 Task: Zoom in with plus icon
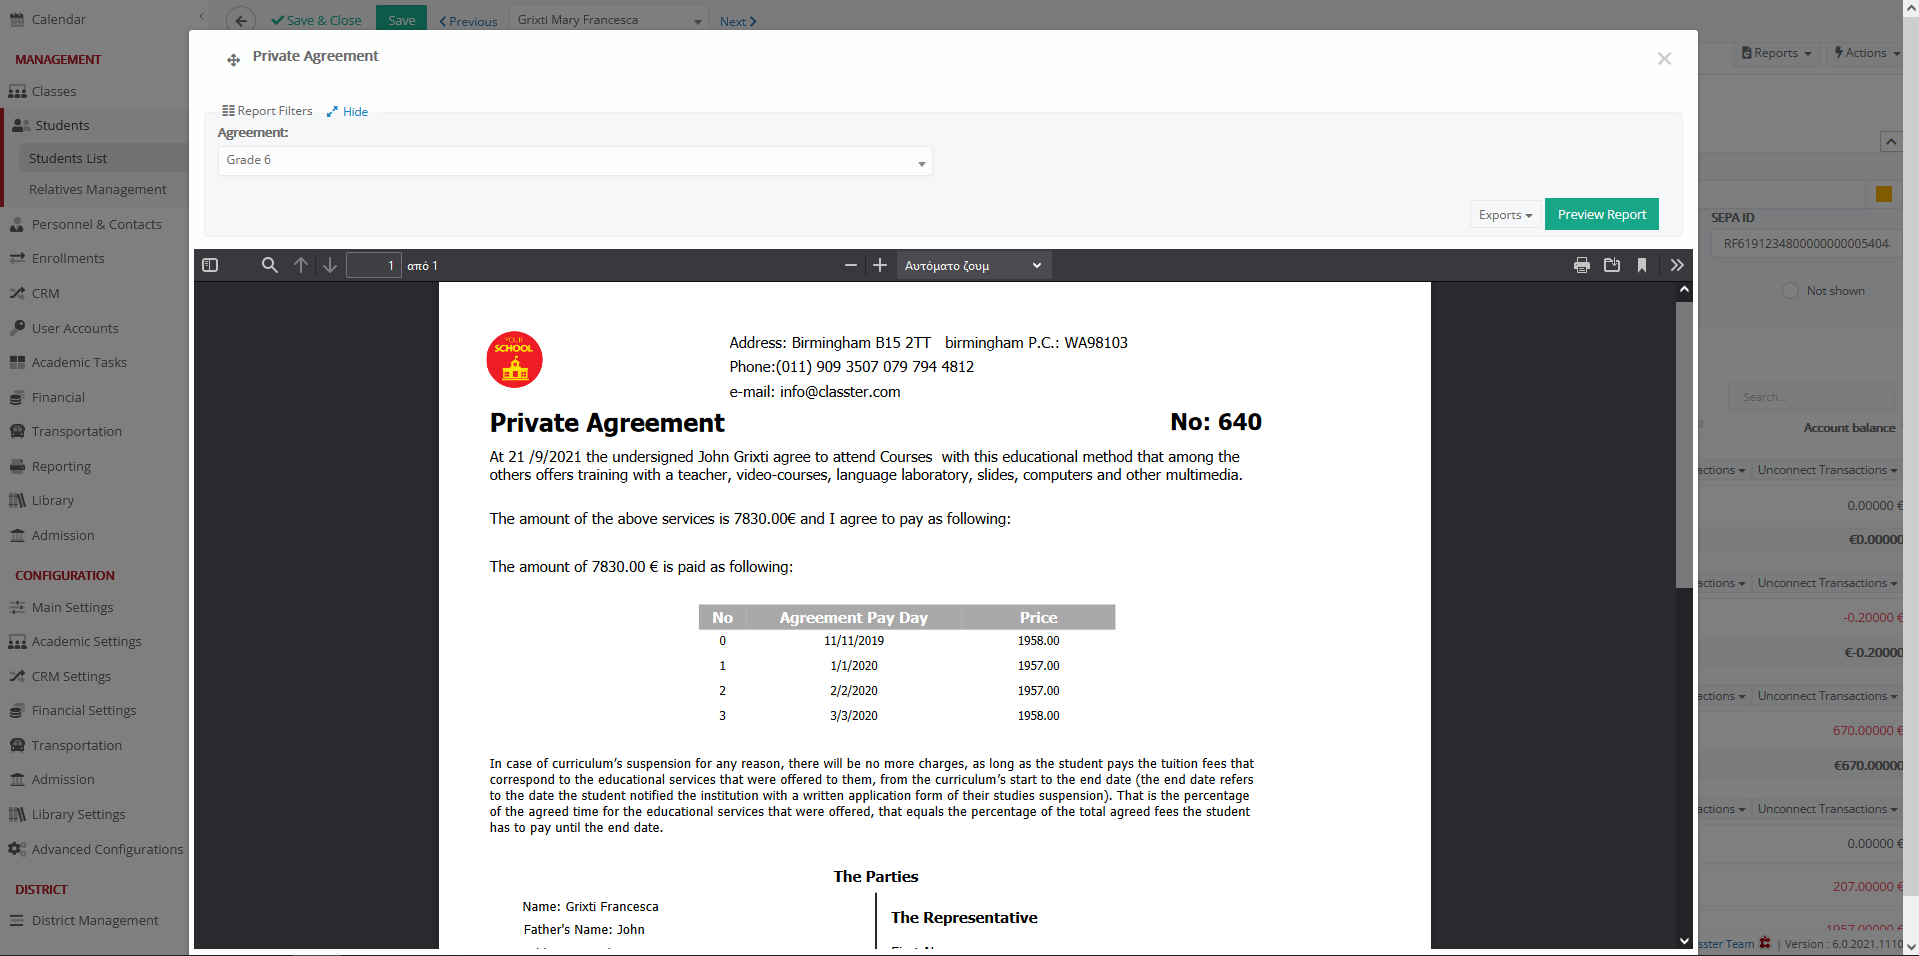pos(880,265)
